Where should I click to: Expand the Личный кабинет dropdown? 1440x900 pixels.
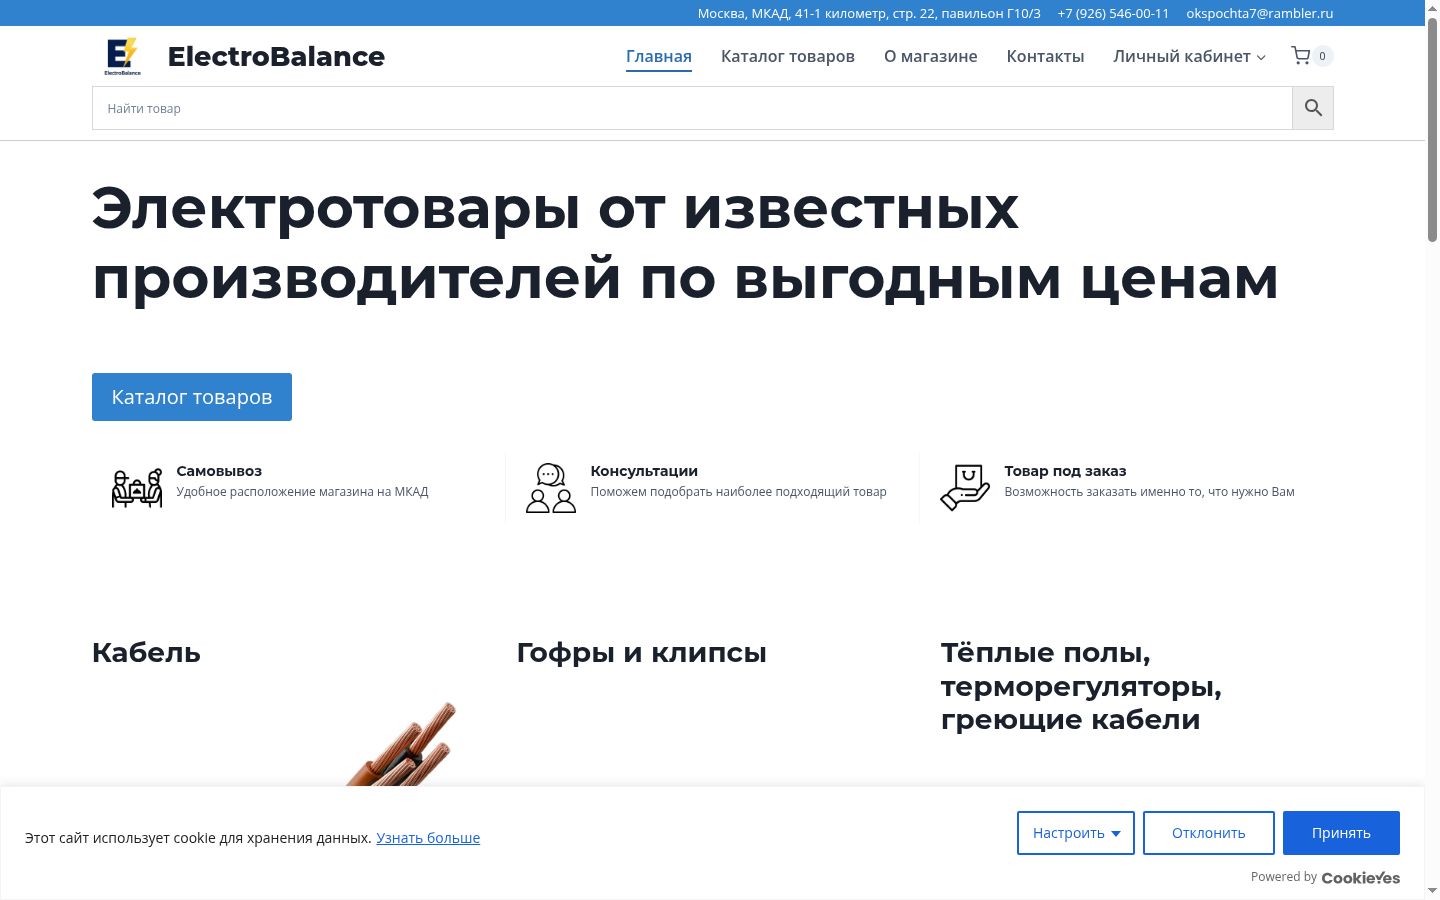click(1189, 57)
